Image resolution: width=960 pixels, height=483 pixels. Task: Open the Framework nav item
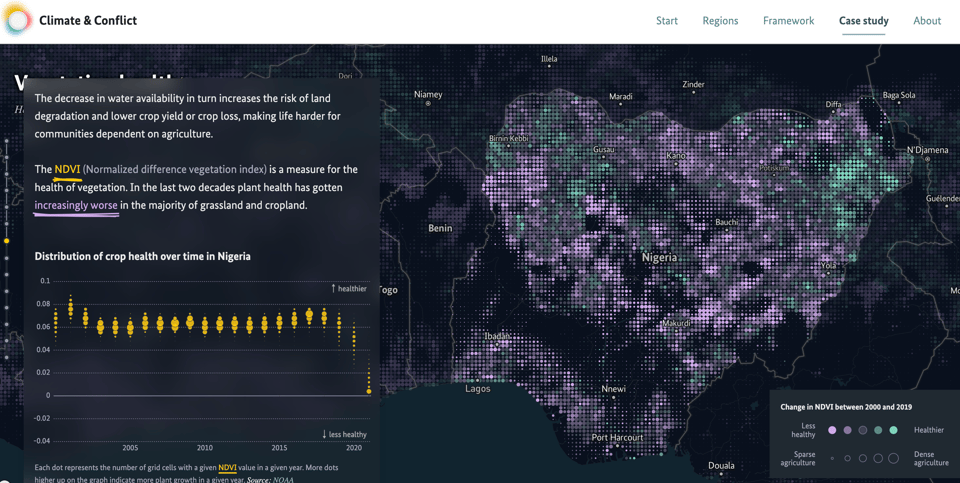[x=788, y=21]
